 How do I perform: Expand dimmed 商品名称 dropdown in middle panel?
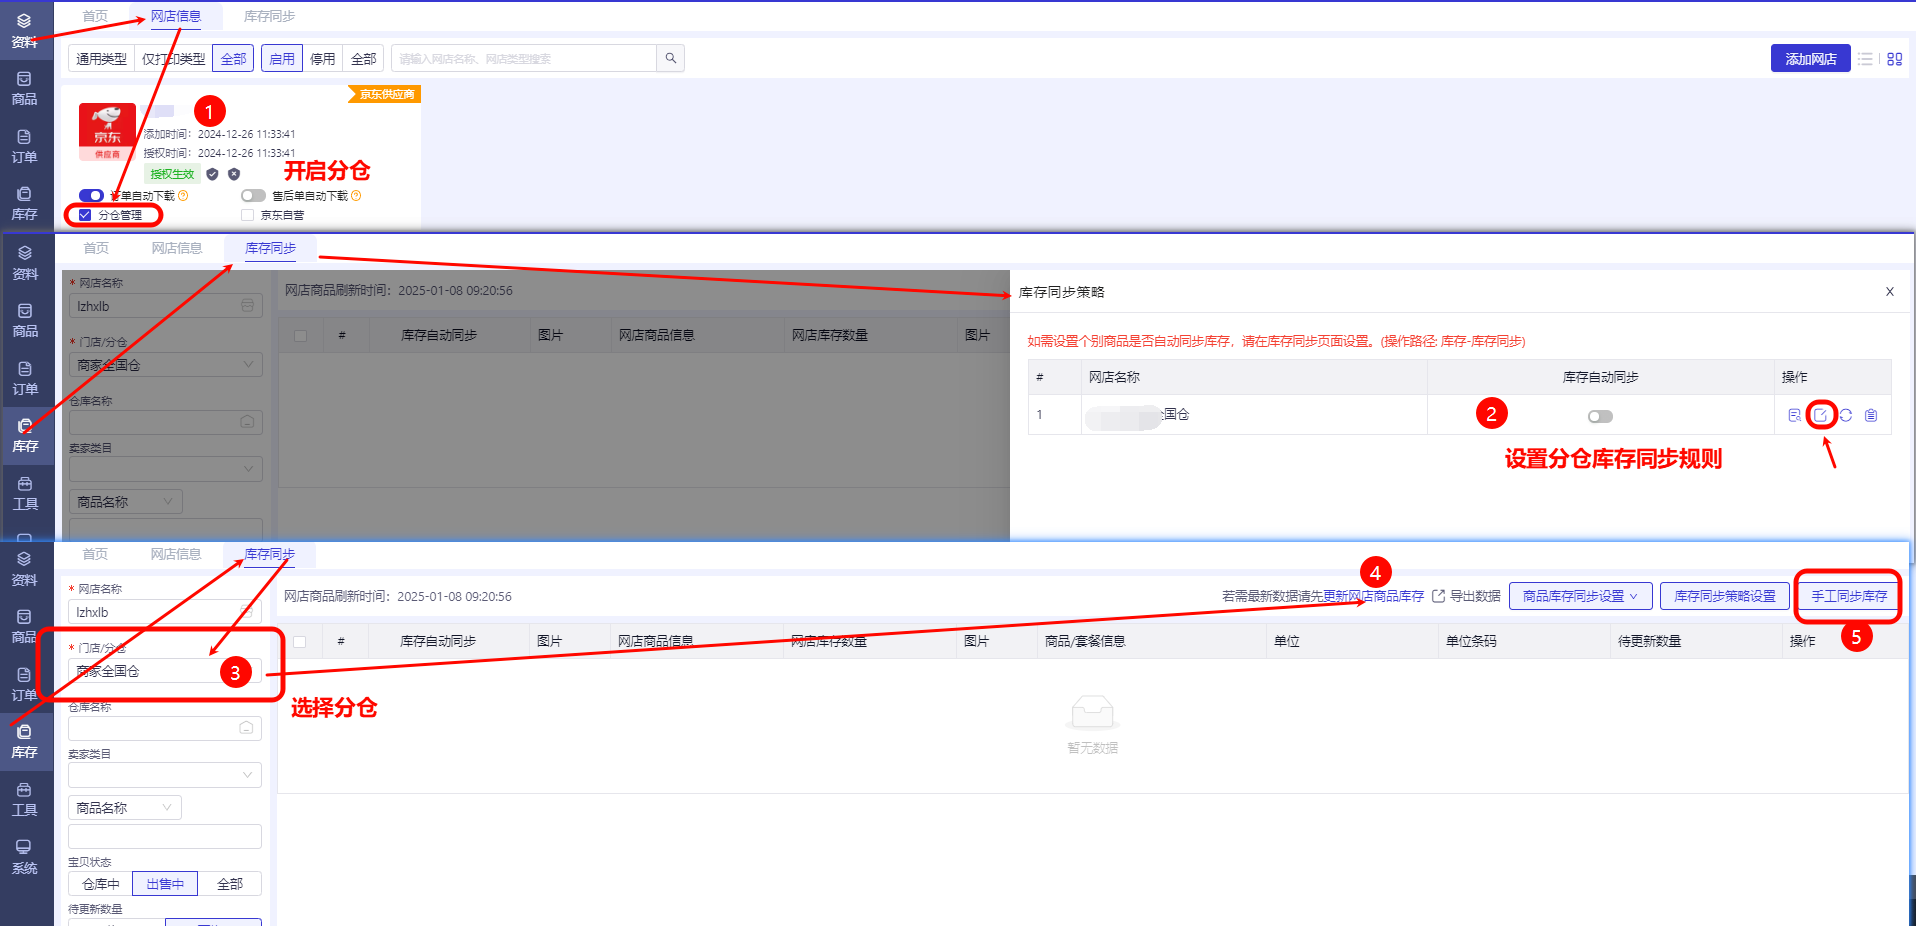[x=126, y=502]
